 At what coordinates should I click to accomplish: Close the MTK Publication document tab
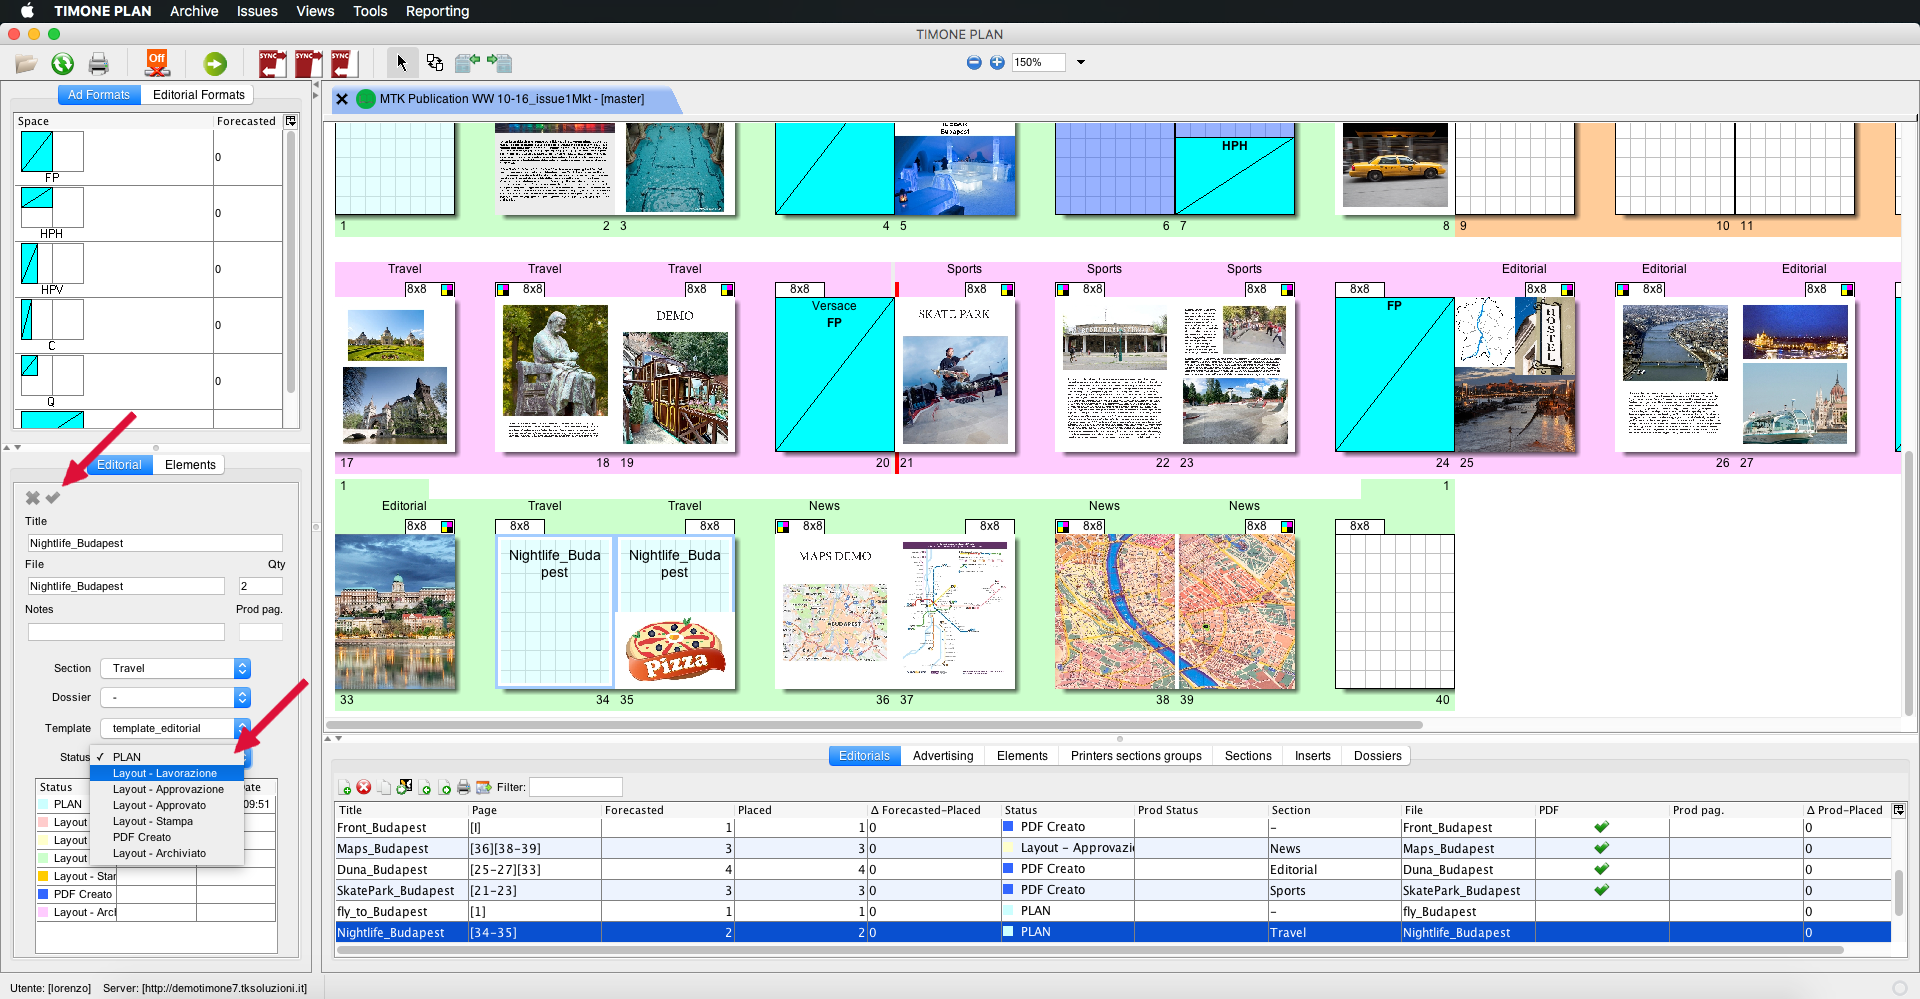click(342, 99)
